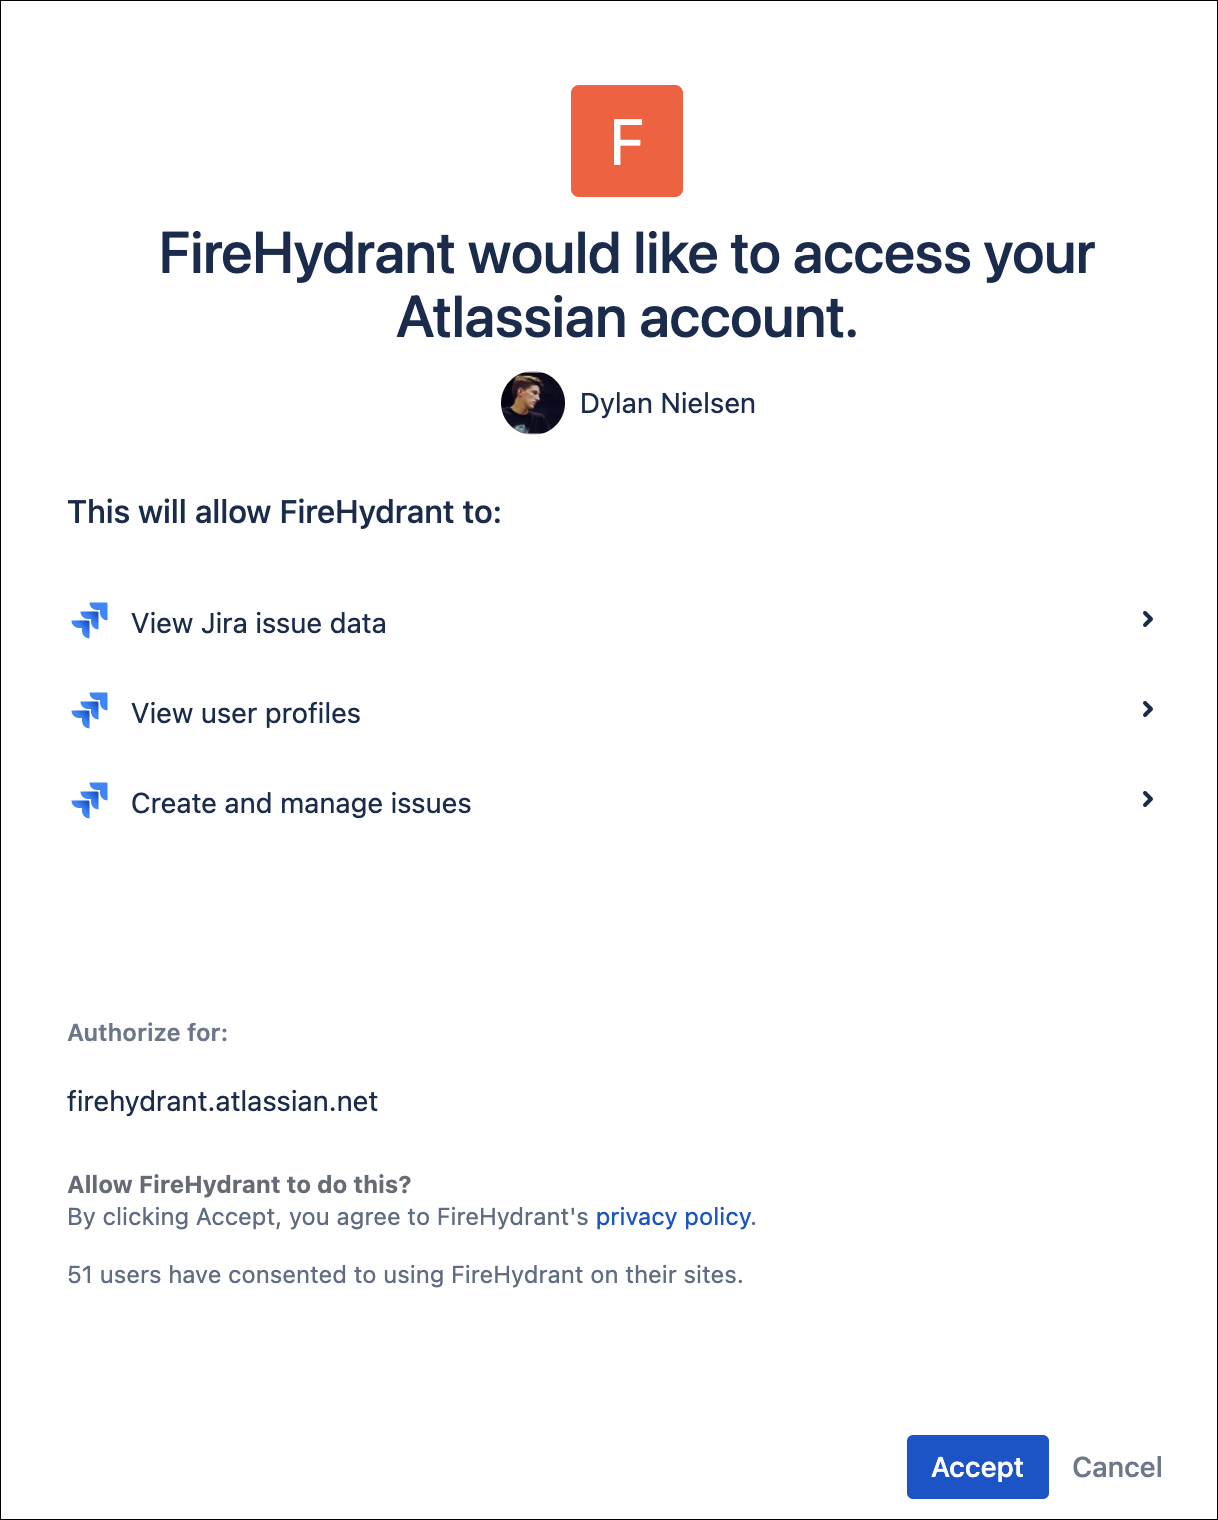The image size is (1218, 1520).
Task: Click the Jira icon by Create and manage issues
Action: pyautogui.click(x=89, y=800)
